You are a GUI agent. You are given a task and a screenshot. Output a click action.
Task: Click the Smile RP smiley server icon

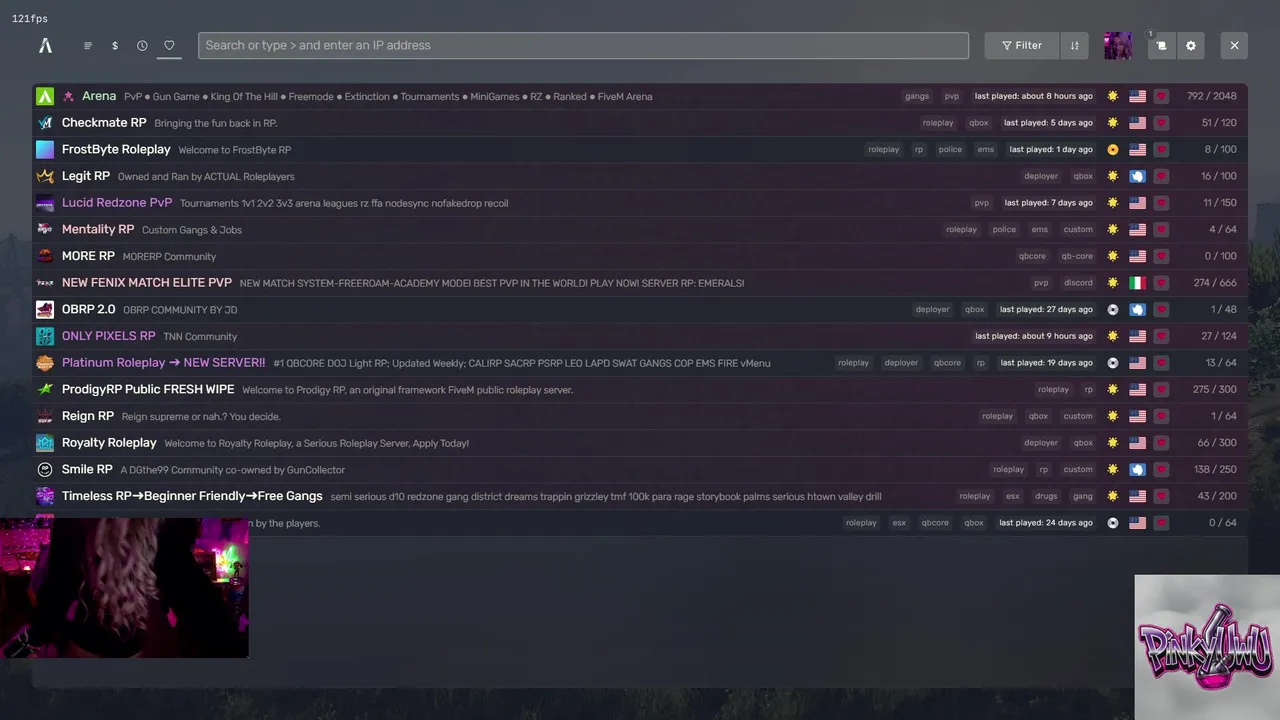[x=45, y=469]
